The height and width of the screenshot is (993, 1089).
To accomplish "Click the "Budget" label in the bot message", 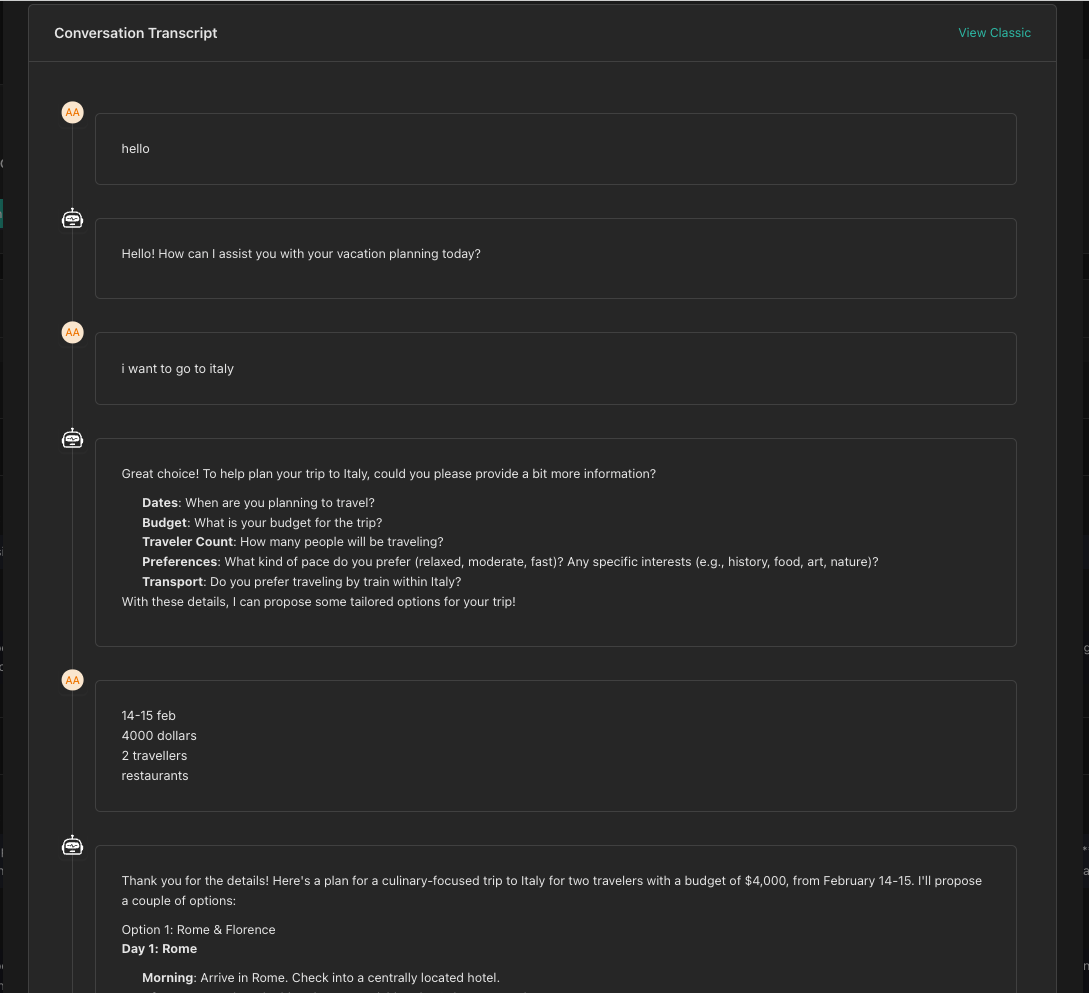I will point(164,522).
